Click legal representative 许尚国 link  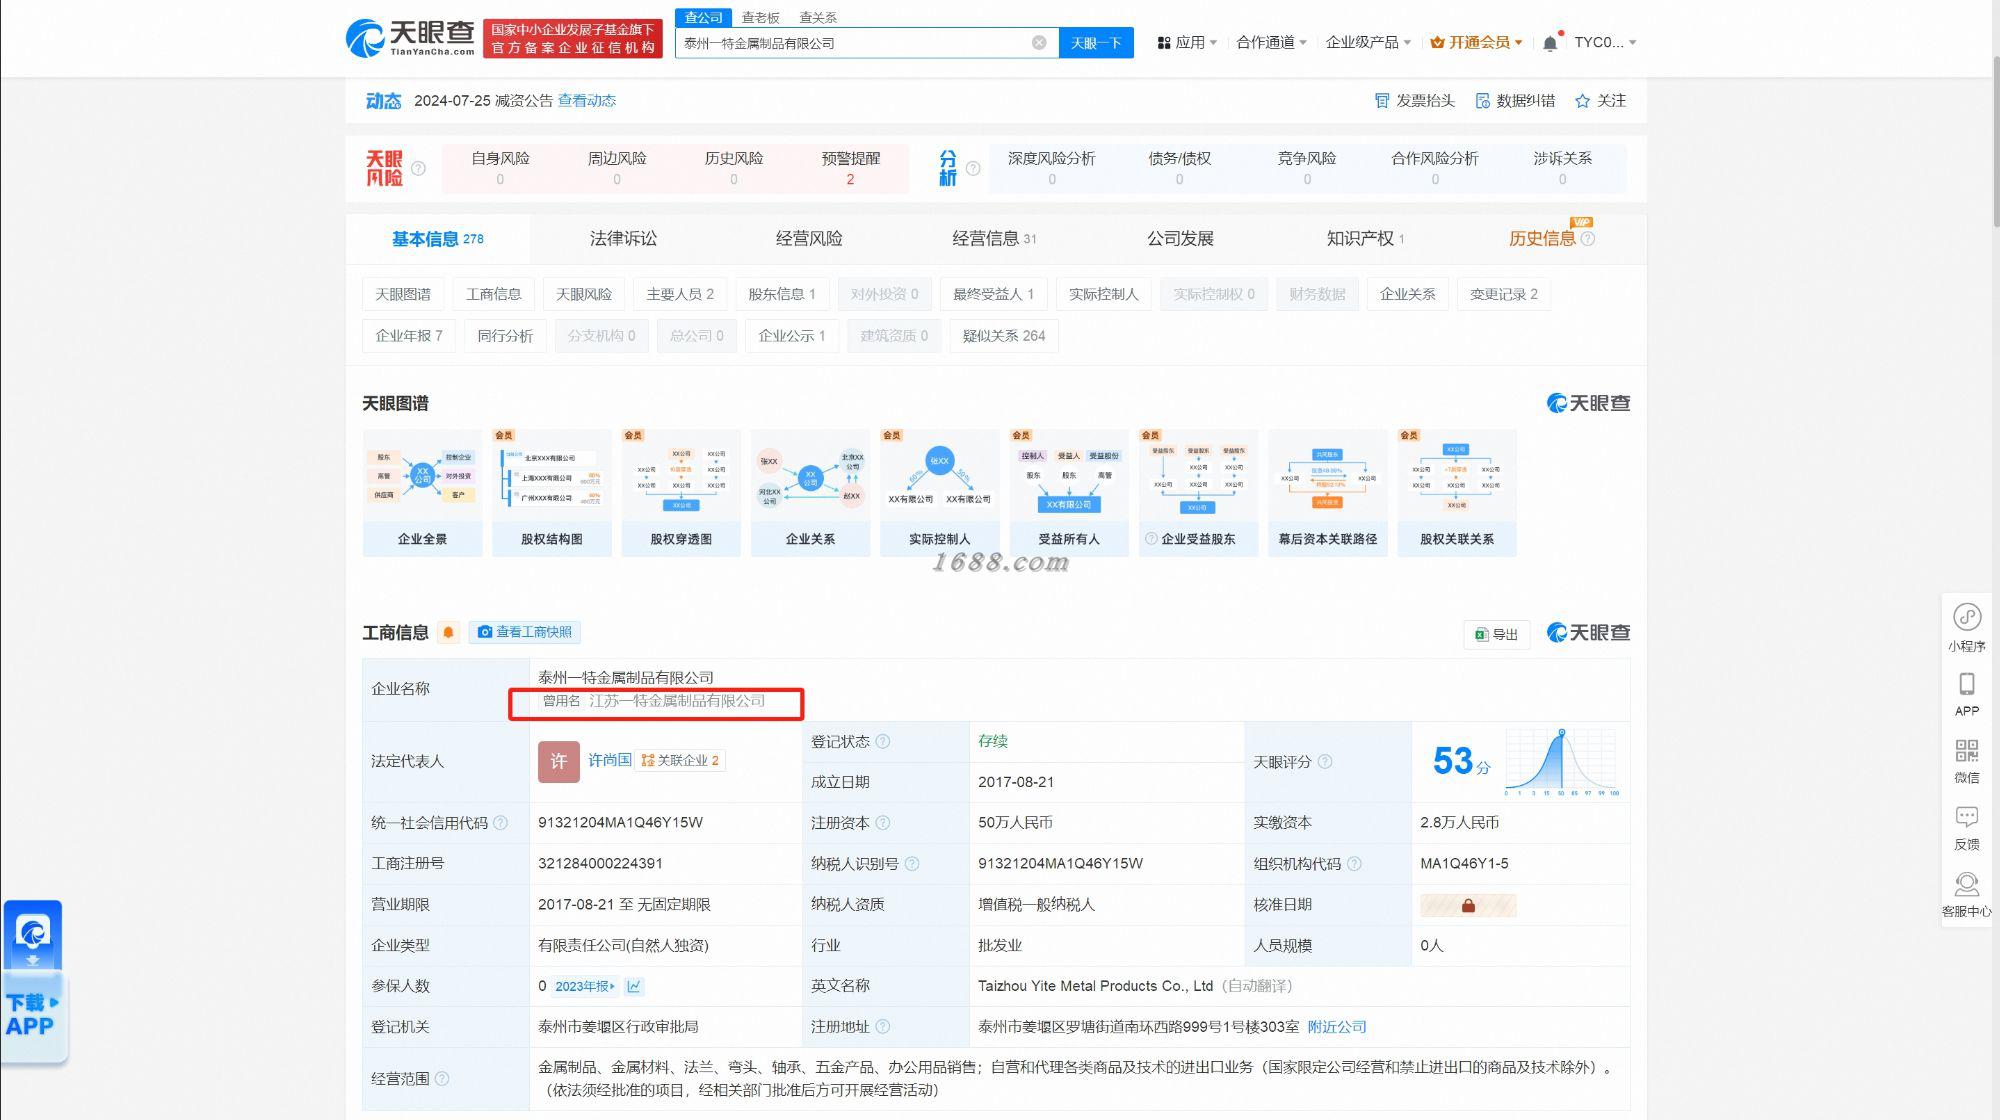coord(609,760)
